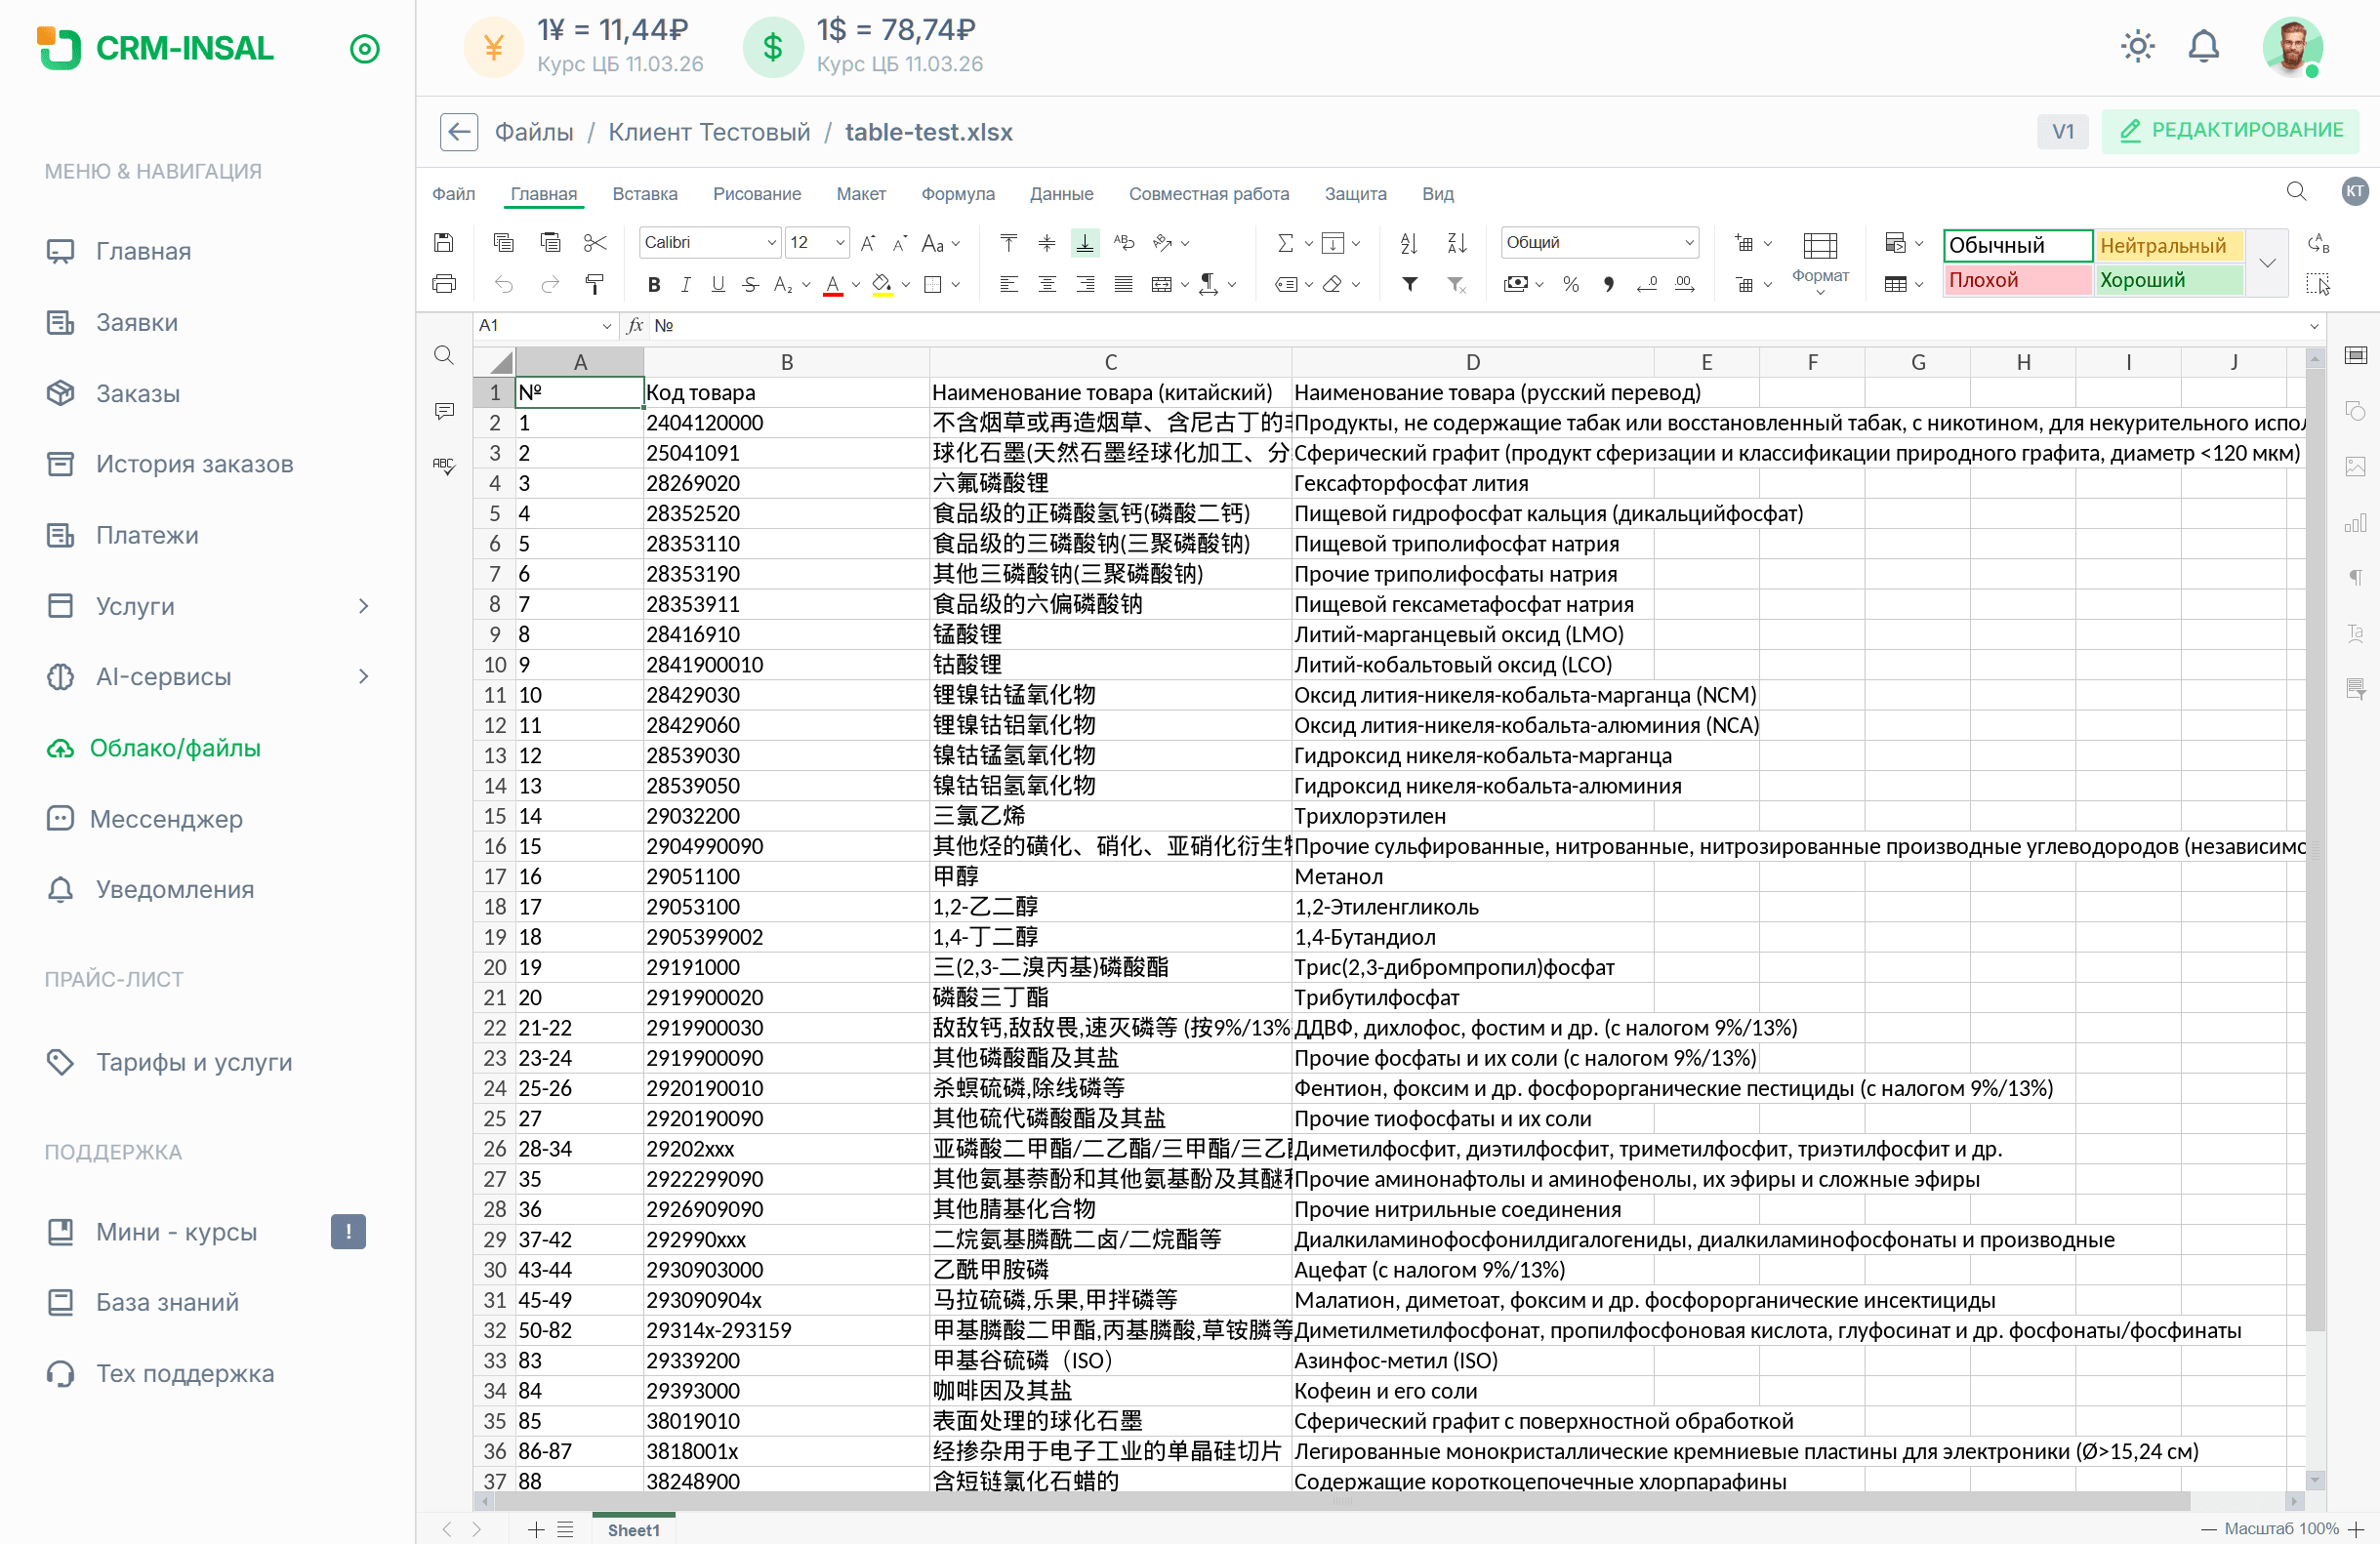
Task: Switch to the Вставка ribbon tab
Action: [x=644, y=194]
